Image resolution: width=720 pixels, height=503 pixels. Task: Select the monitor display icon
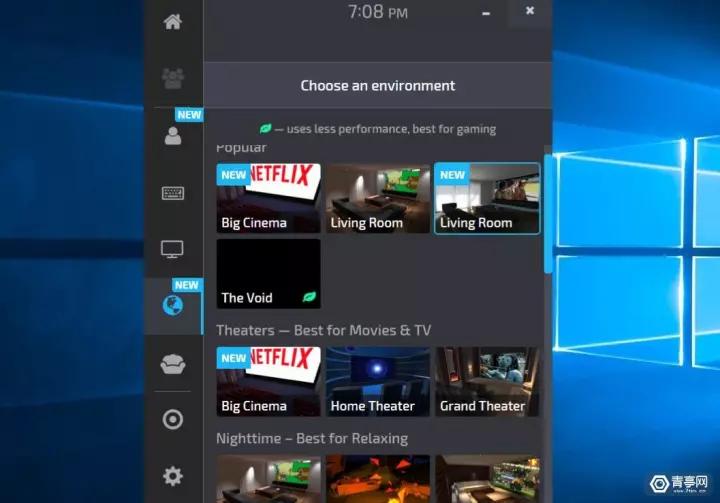[x=172, y=249]
